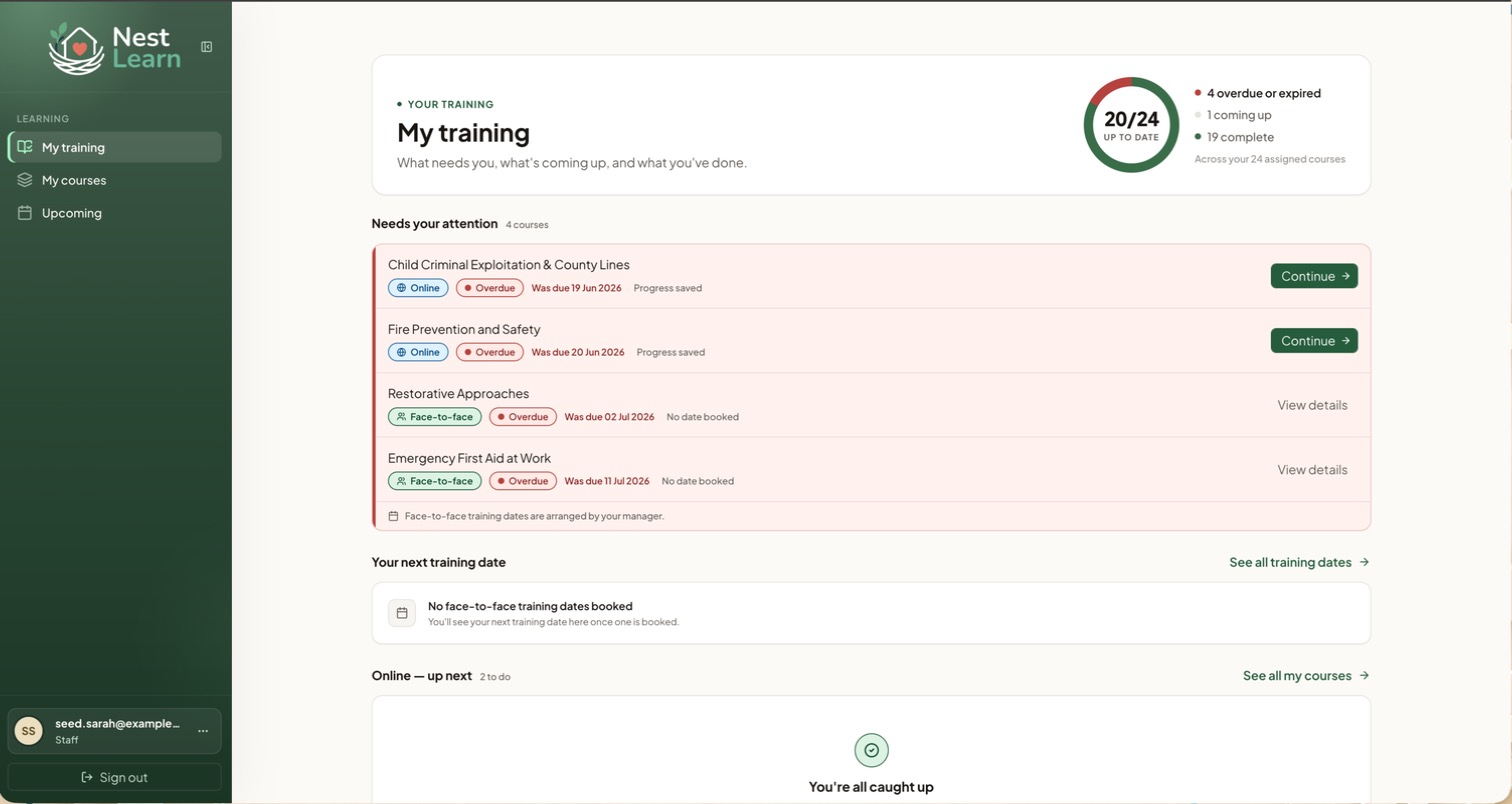Continue the Fire Prevention and Safety course
The image size is (1512, 804).
pyautogui.click(x=1314, y=341)
